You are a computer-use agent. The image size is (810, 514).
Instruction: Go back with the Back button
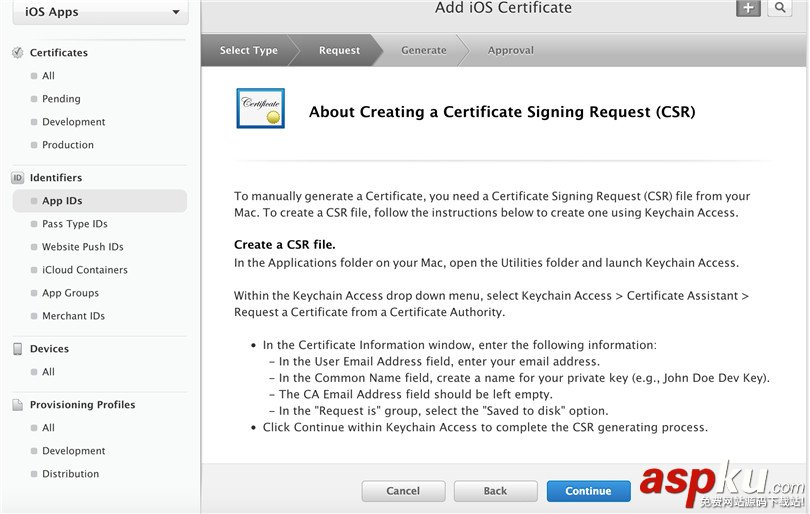[495, 491]
